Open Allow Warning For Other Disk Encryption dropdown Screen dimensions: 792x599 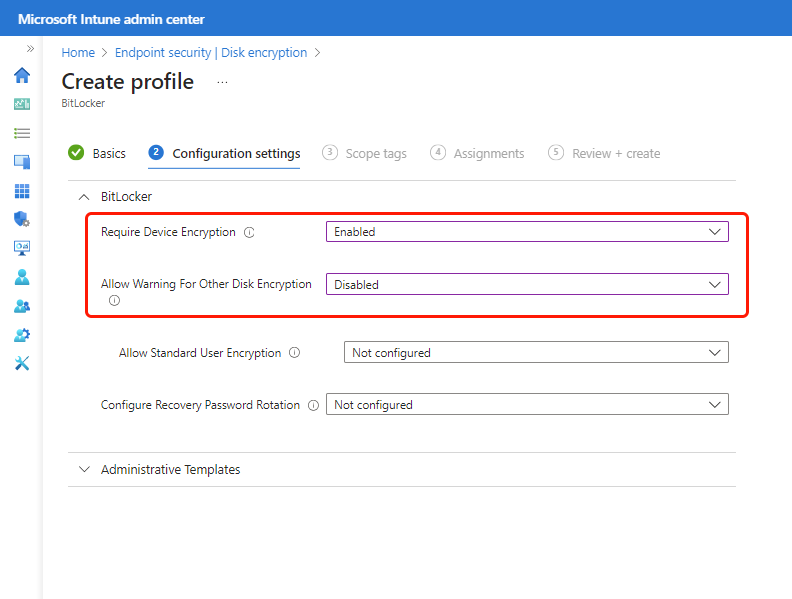click(x=527, y=284)
